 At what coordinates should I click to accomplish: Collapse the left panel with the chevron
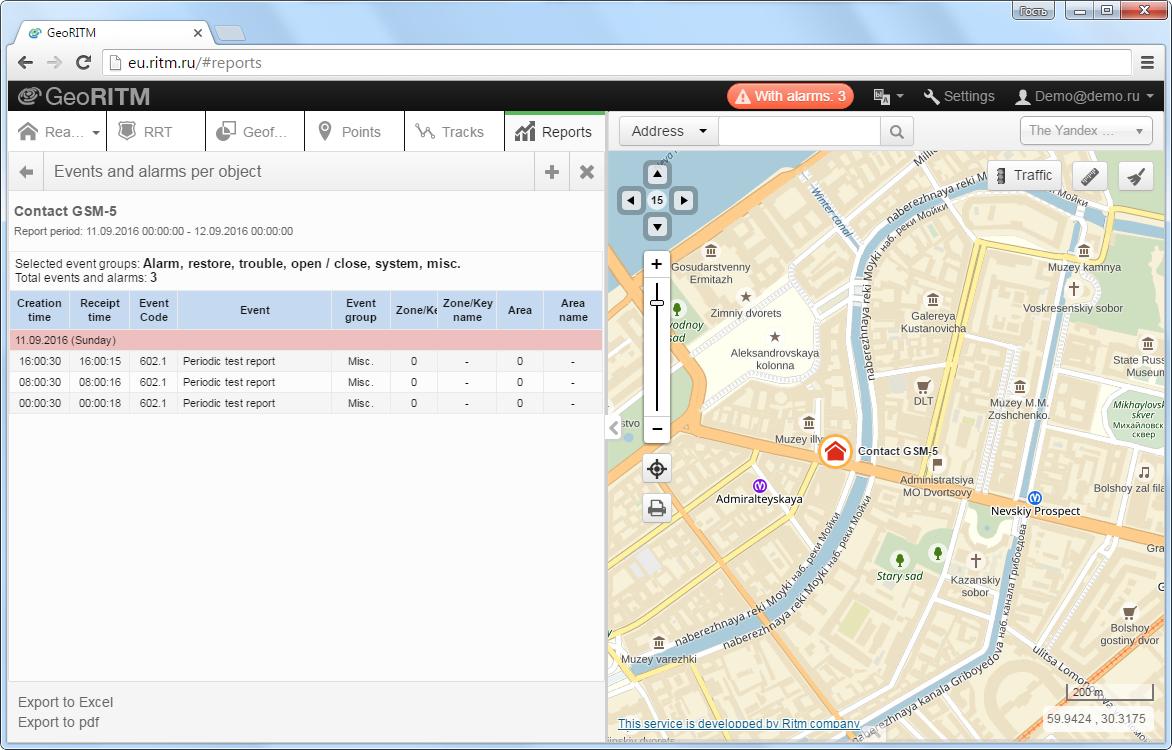coord(614,428)
